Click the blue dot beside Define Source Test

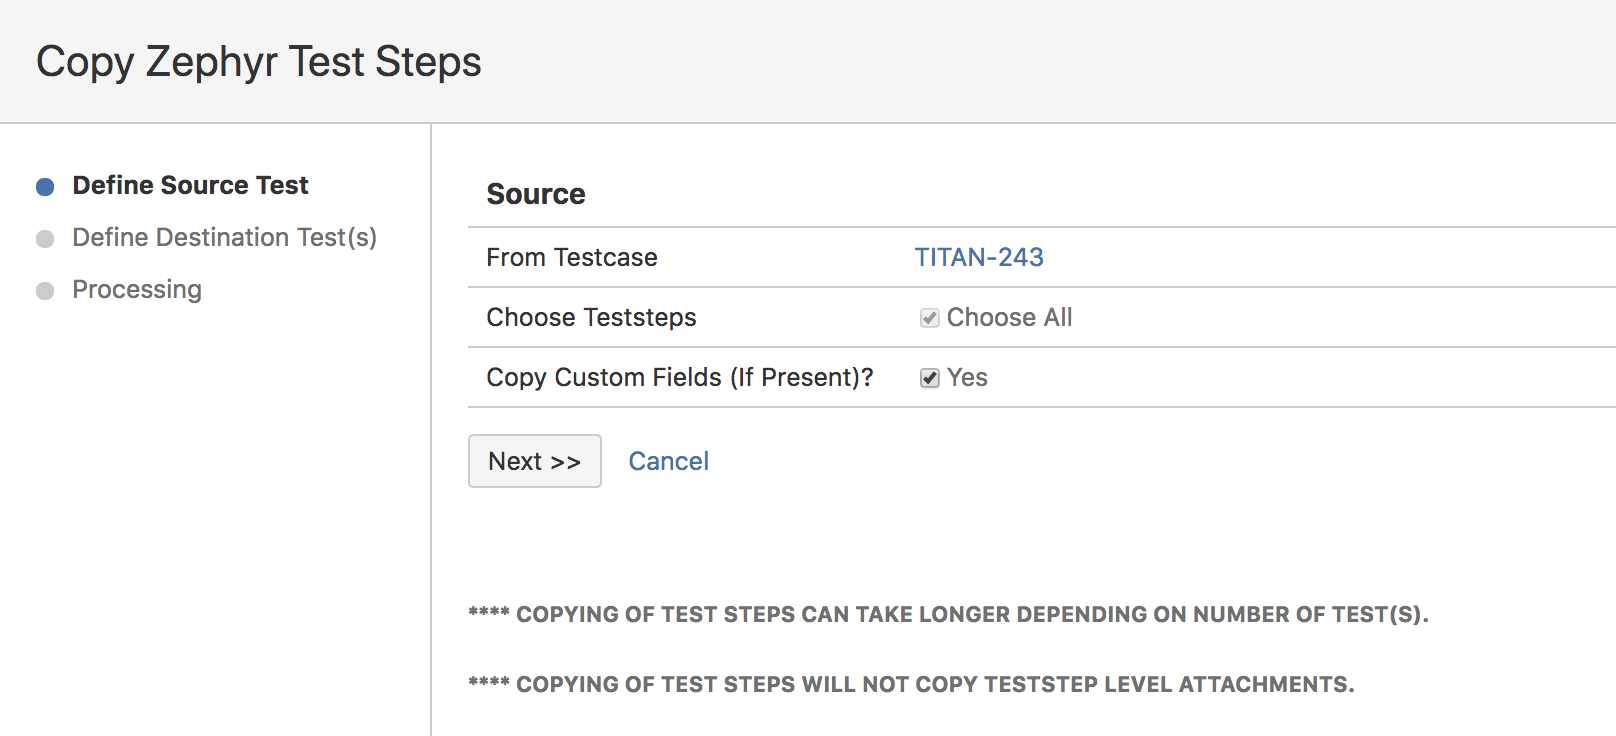point(44,184)
